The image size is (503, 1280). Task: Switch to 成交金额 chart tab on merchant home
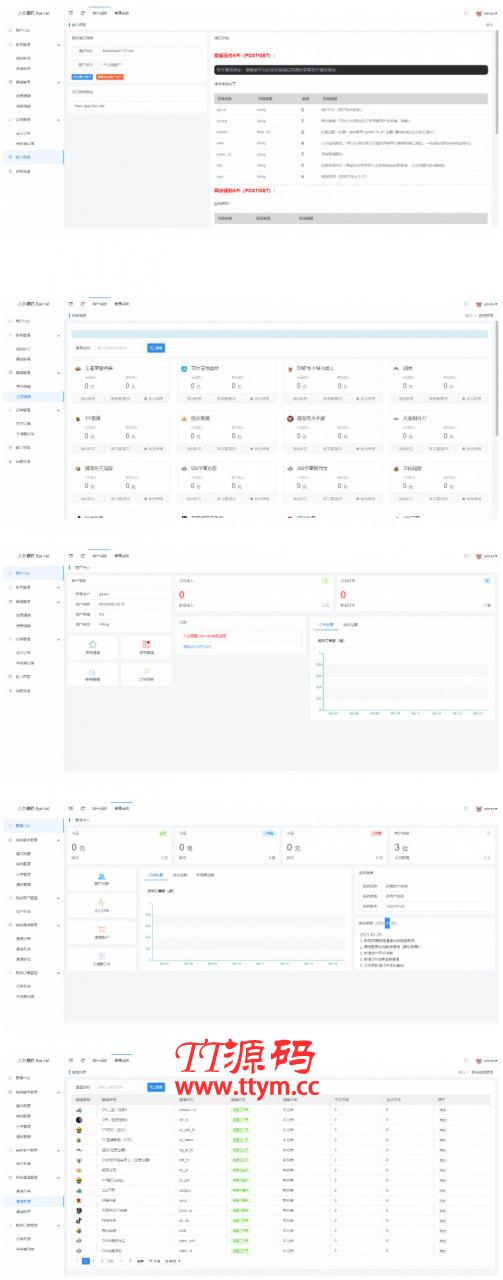click(x=350, y=624)
